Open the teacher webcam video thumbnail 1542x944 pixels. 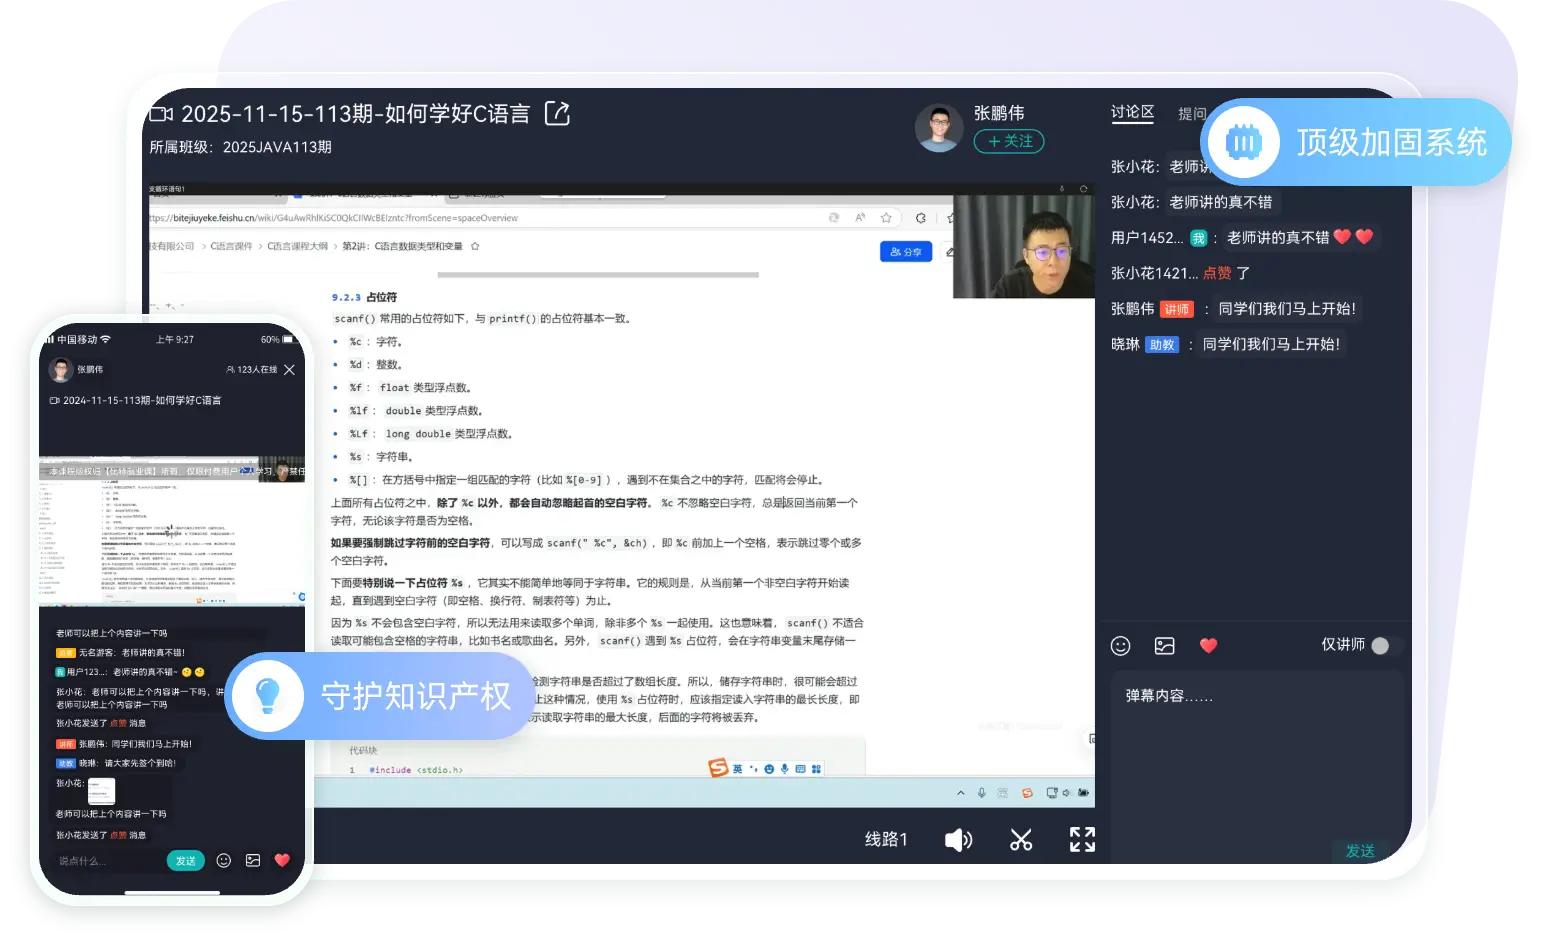pyautogui.click(x=1023, y=247)
